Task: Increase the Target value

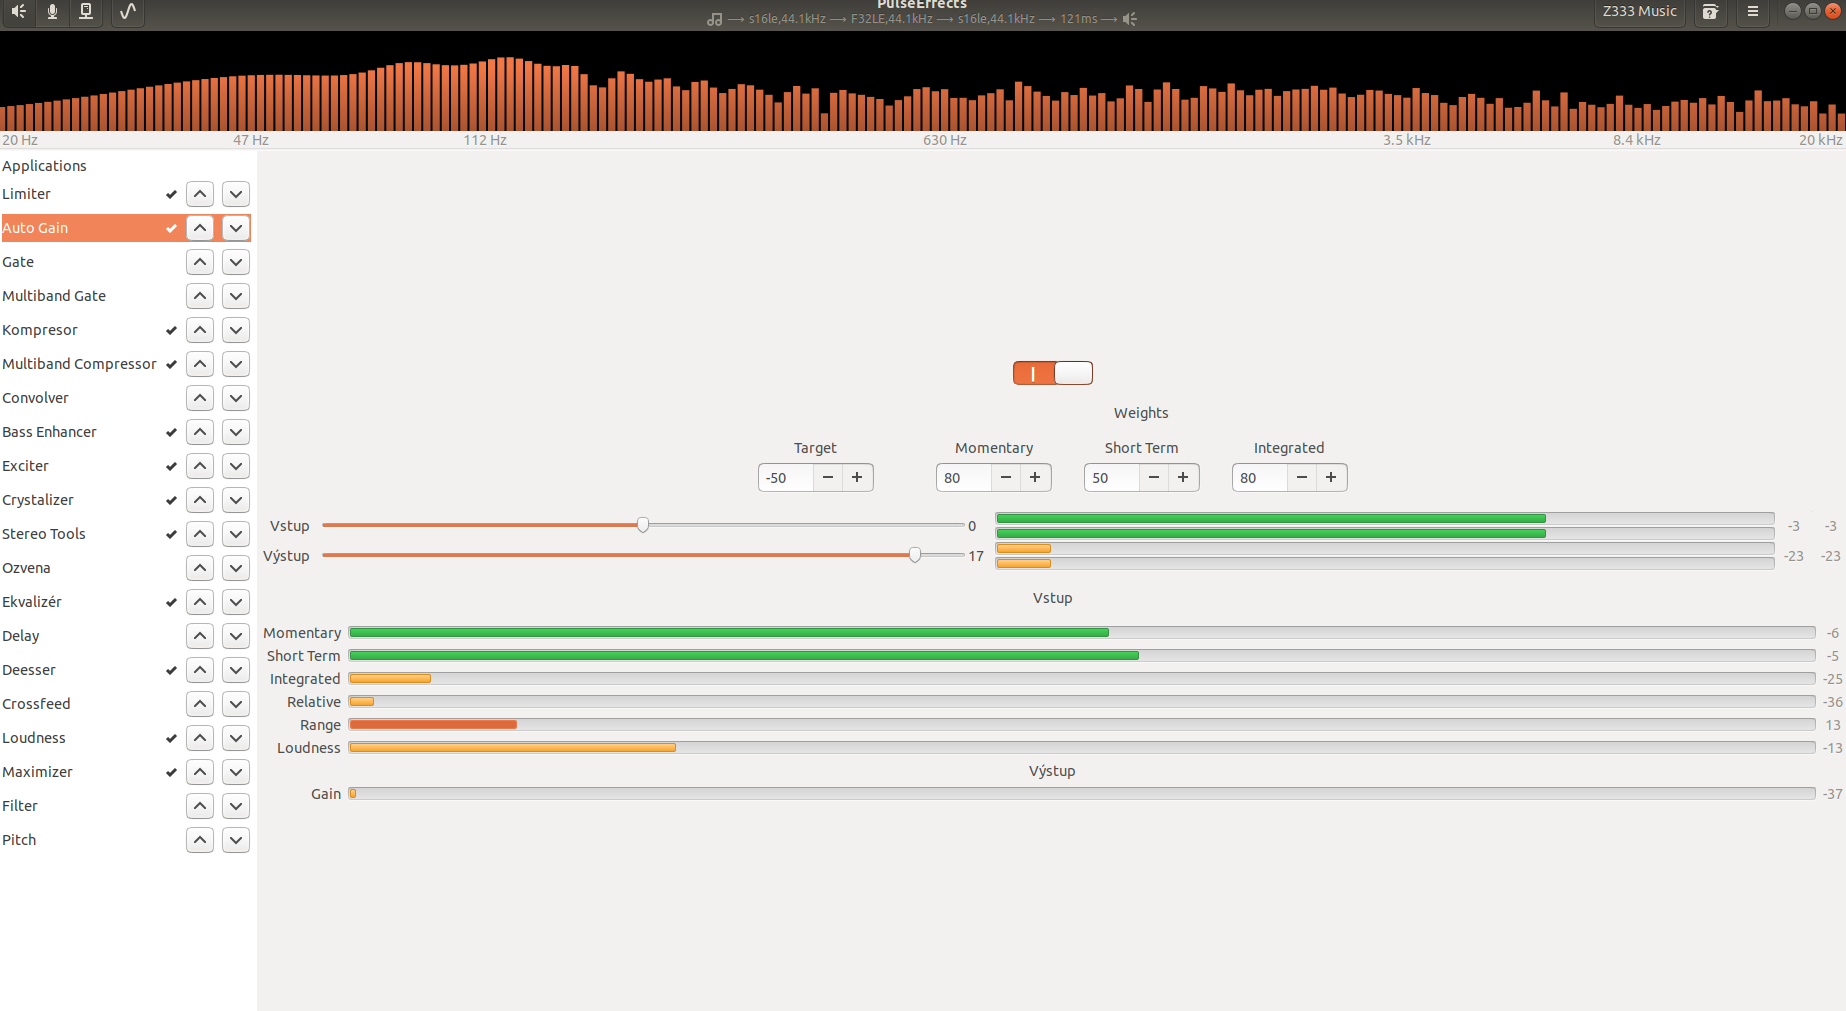Action: coord(857,478)
